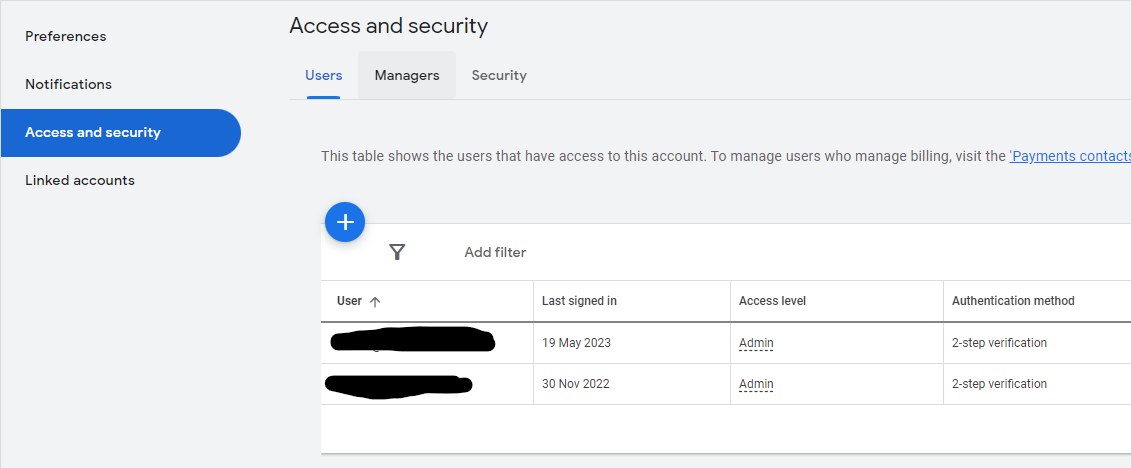The width and height of the screenshot is (1131, 468).
Task: Click the Add filter field
Action: (495, 252)
